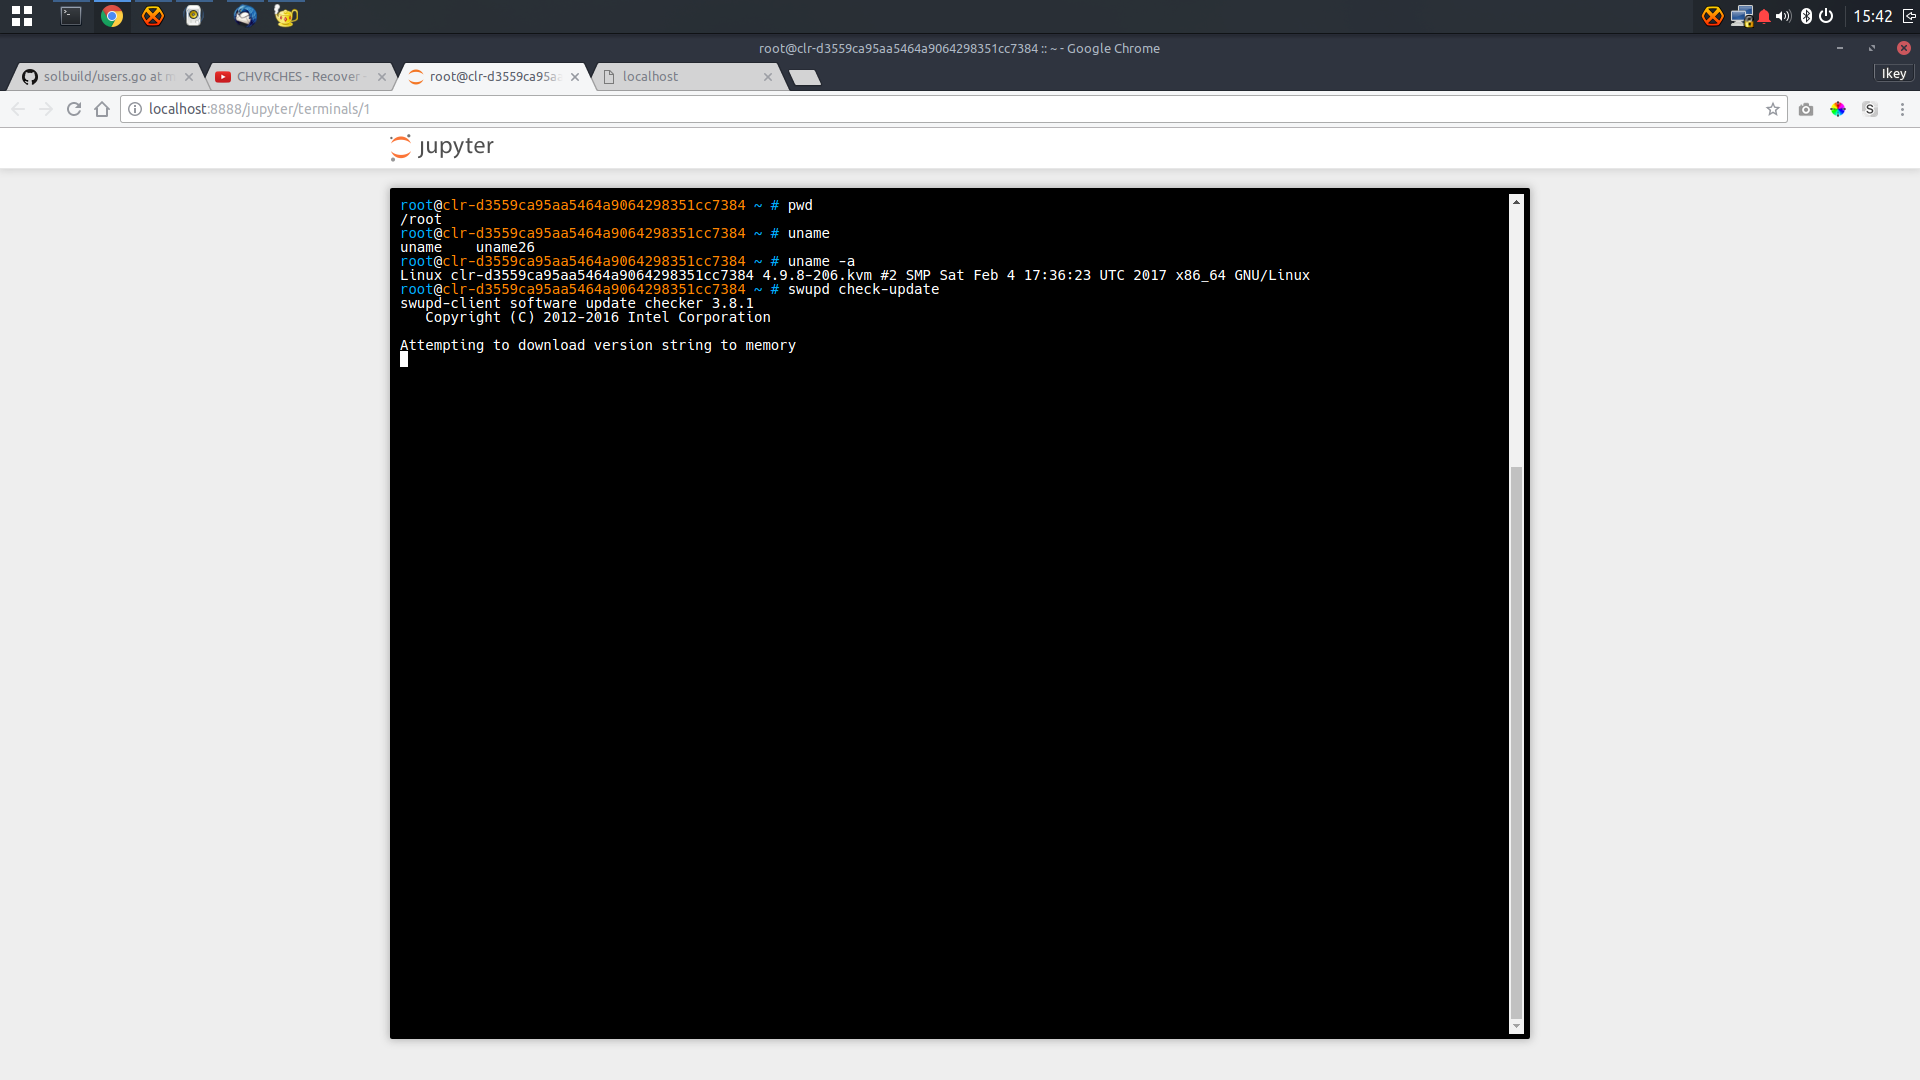Image resolution: width=1920 pixels, height=1080 pixels.
Task: Close the localhost tab
Action: 768,77
